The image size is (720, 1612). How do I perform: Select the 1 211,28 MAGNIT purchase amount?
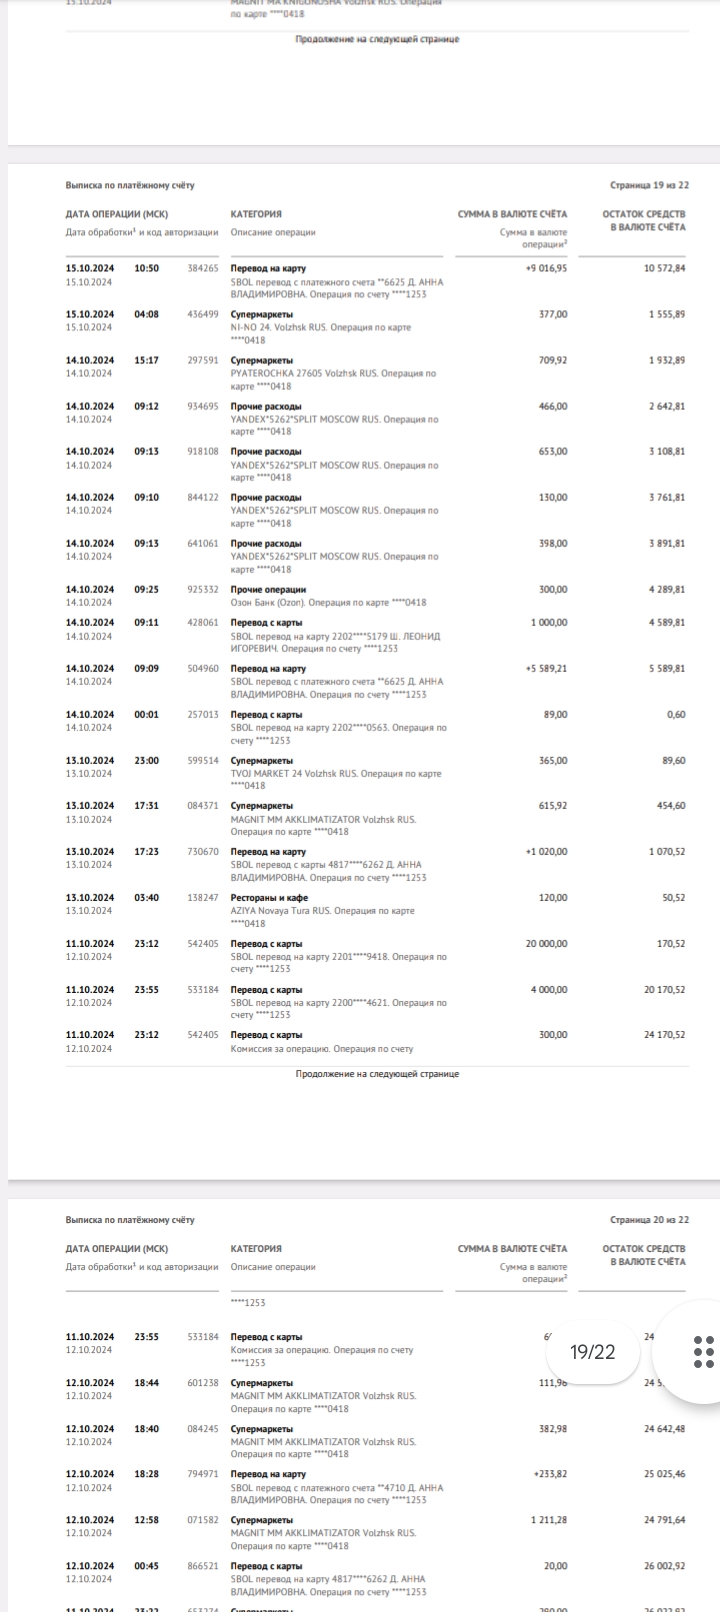coord(547,1520)
